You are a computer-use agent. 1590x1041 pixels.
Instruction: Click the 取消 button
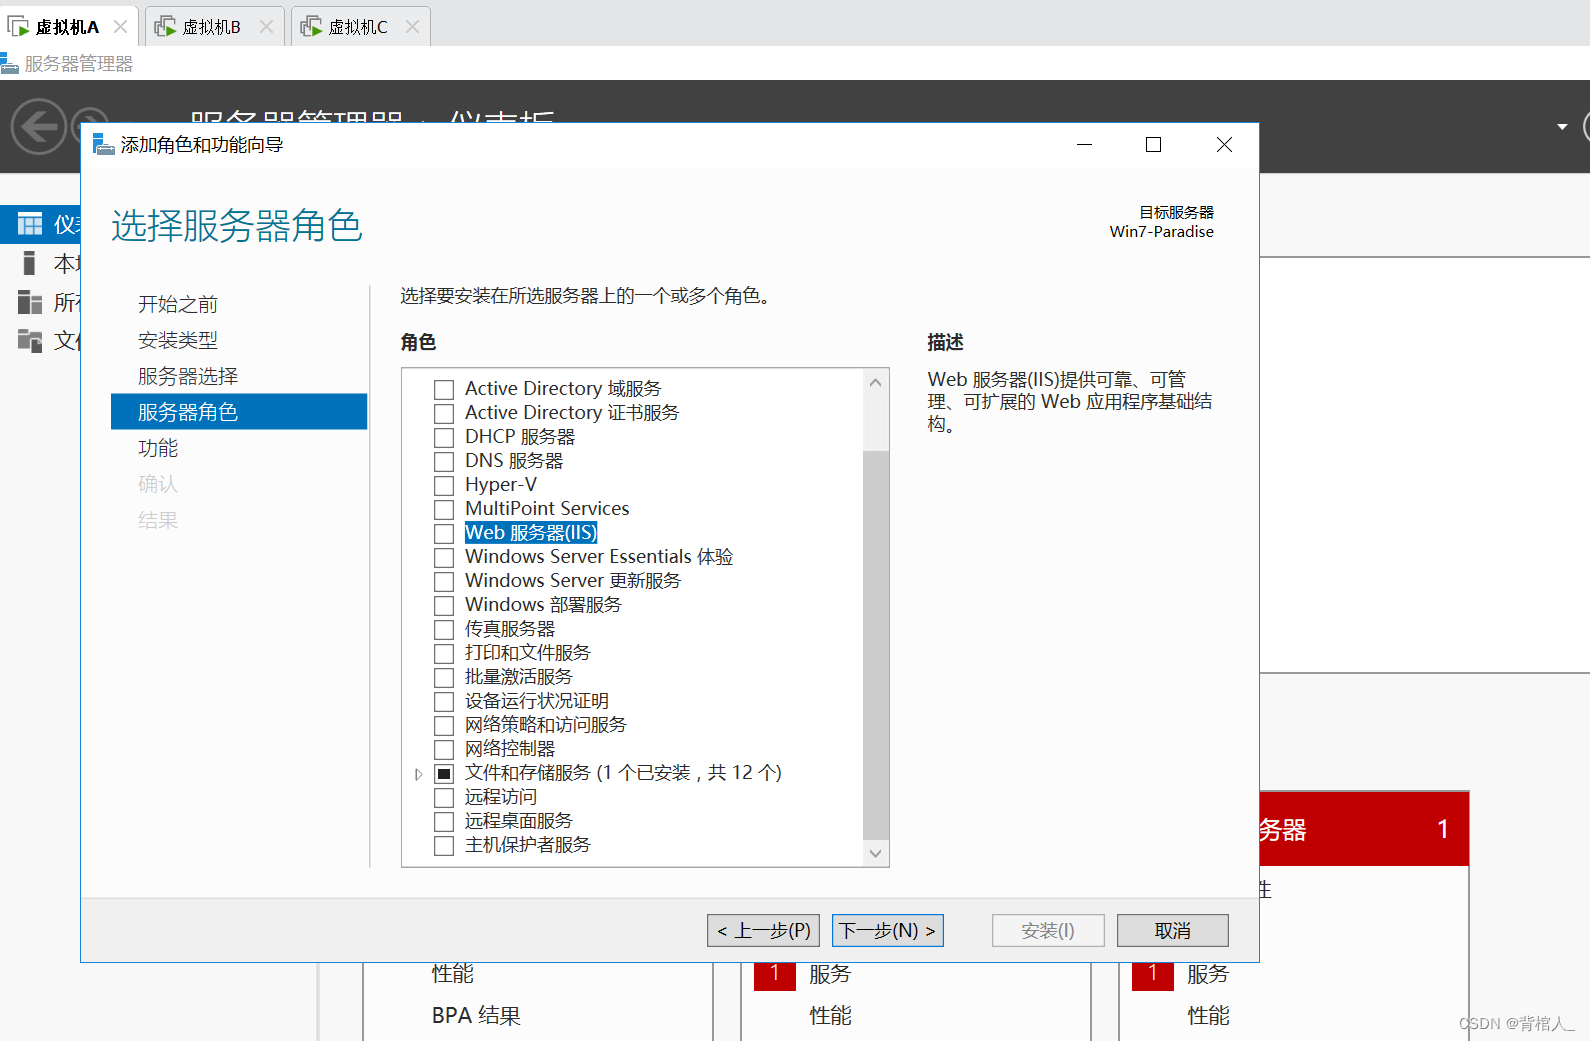point(1172,930)
